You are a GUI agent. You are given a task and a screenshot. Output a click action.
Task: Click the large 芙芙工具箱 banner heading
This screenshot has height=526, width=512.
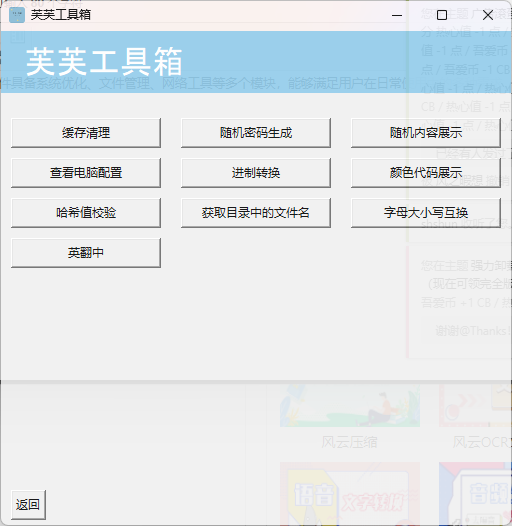(x=104, y=62)
